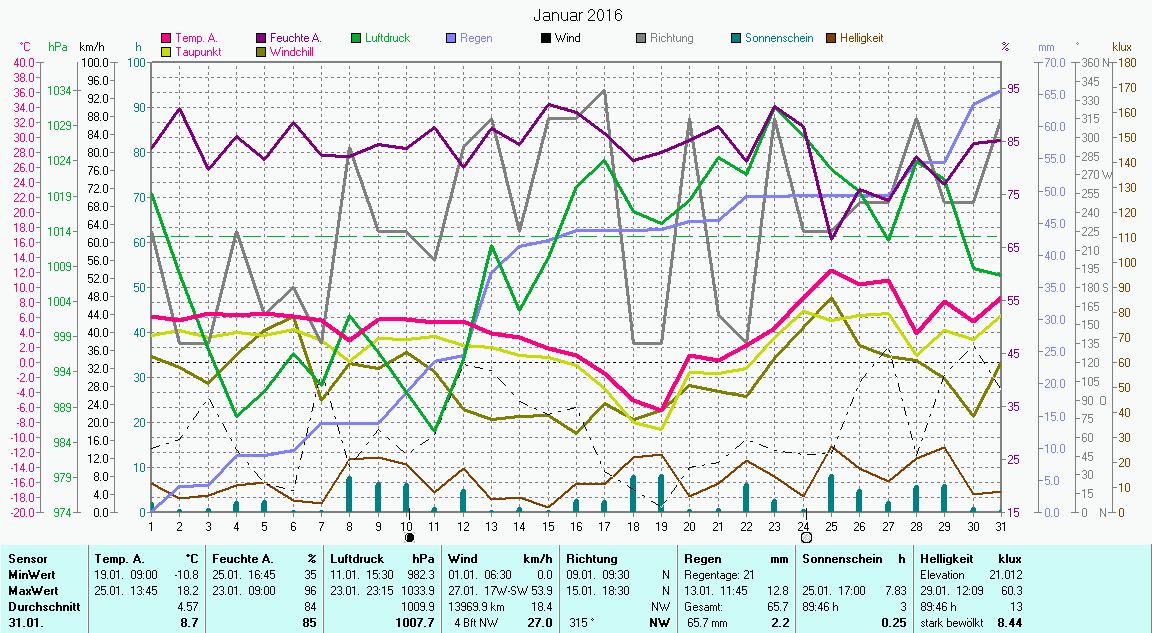Click the full moon icon below day 24
The width and height of the screenshot is (1152, 633).
[805, 538]
